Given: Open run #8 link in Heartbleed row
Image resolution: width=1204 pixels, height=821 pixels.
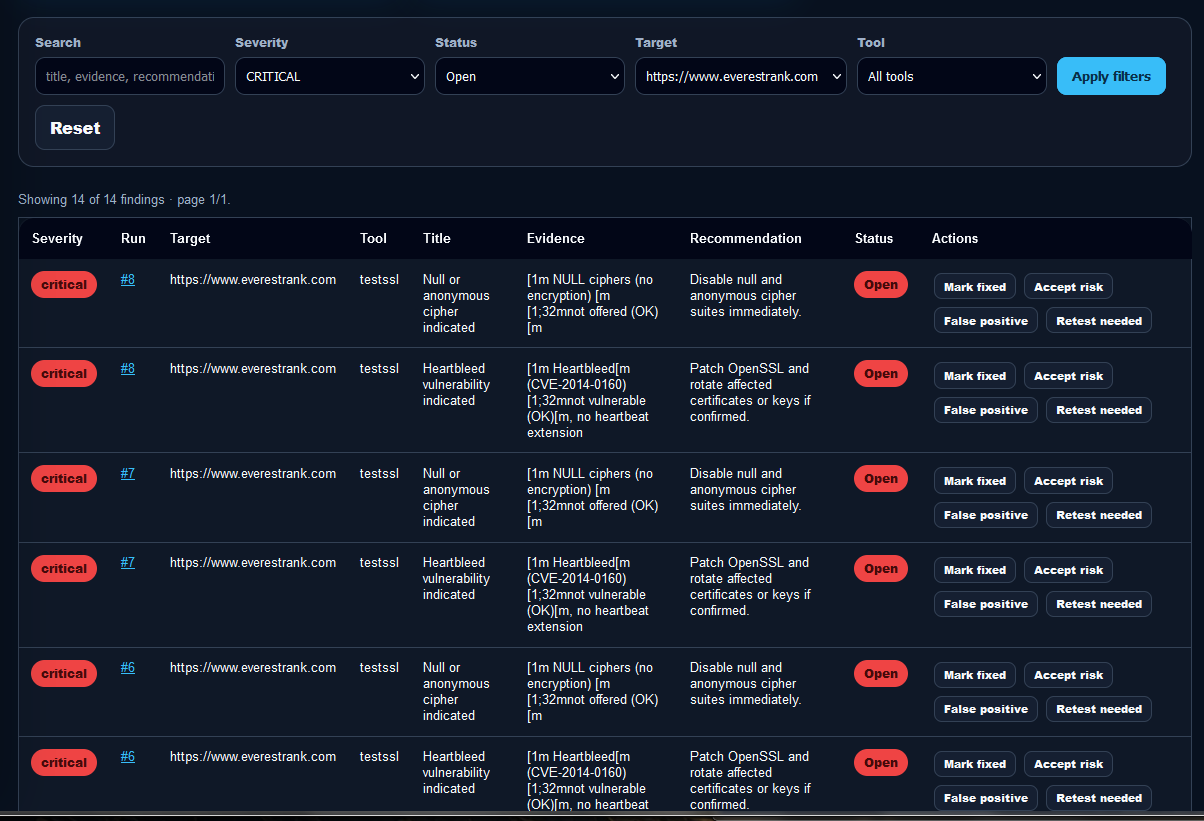Looking at the screenshot, I should (x=128, y=369).
